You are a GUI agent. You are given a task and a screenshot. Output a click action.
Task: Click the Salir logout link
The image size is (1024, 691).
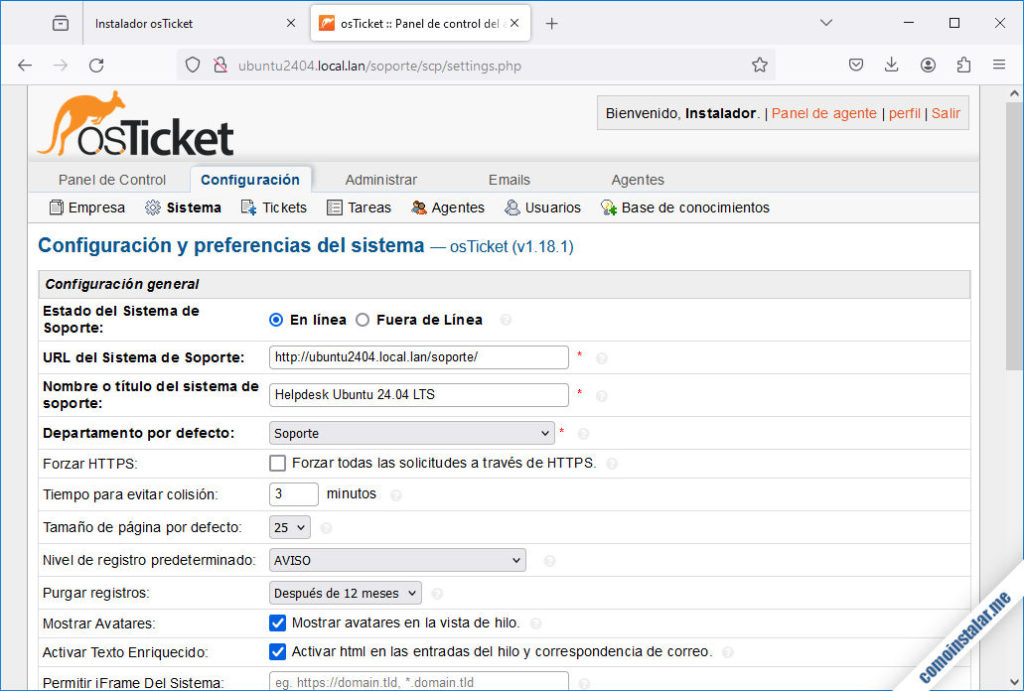coord(946,113)
